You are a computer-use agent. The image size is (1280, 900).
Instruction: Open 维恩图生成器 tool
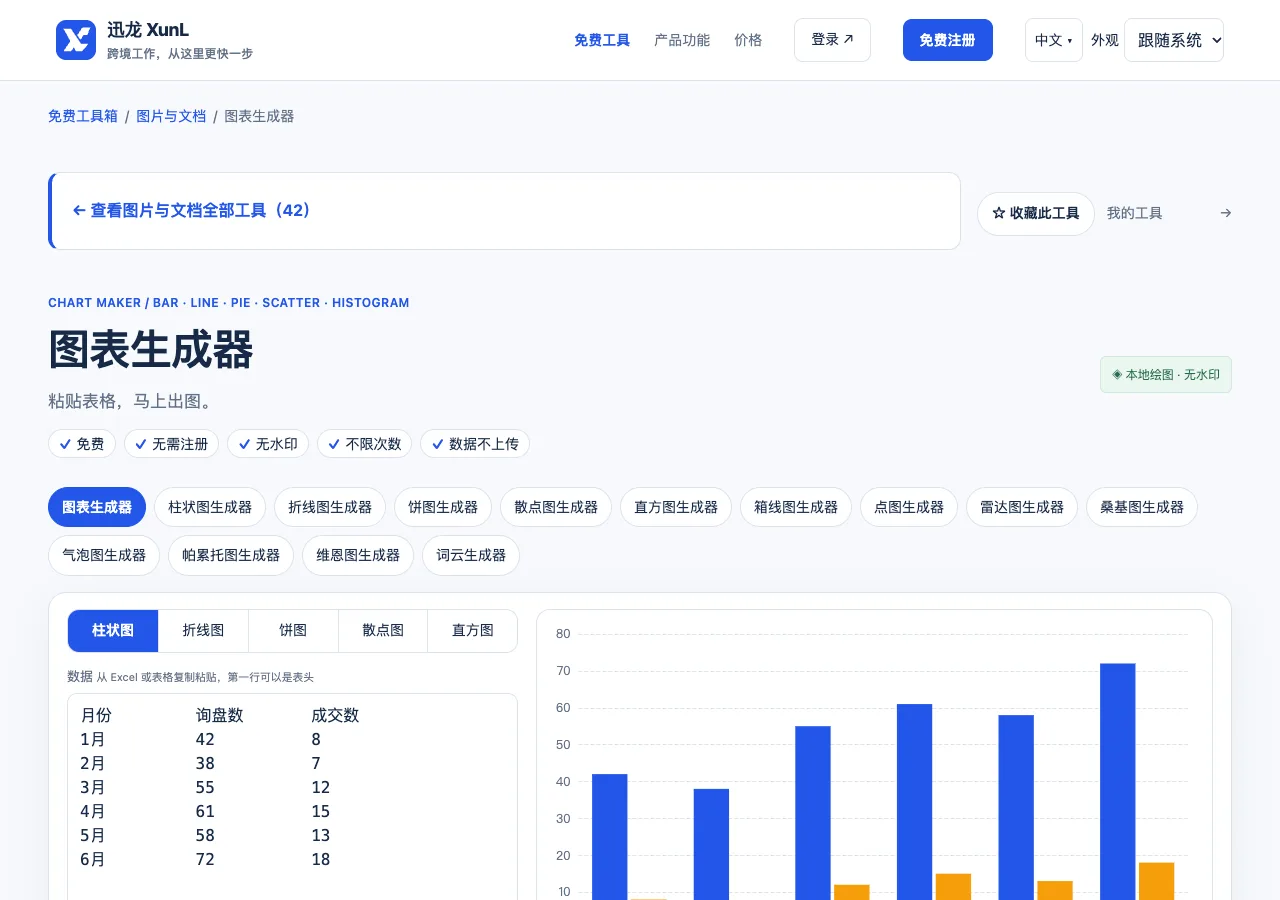pyautogui.click(x=358, y=555)
